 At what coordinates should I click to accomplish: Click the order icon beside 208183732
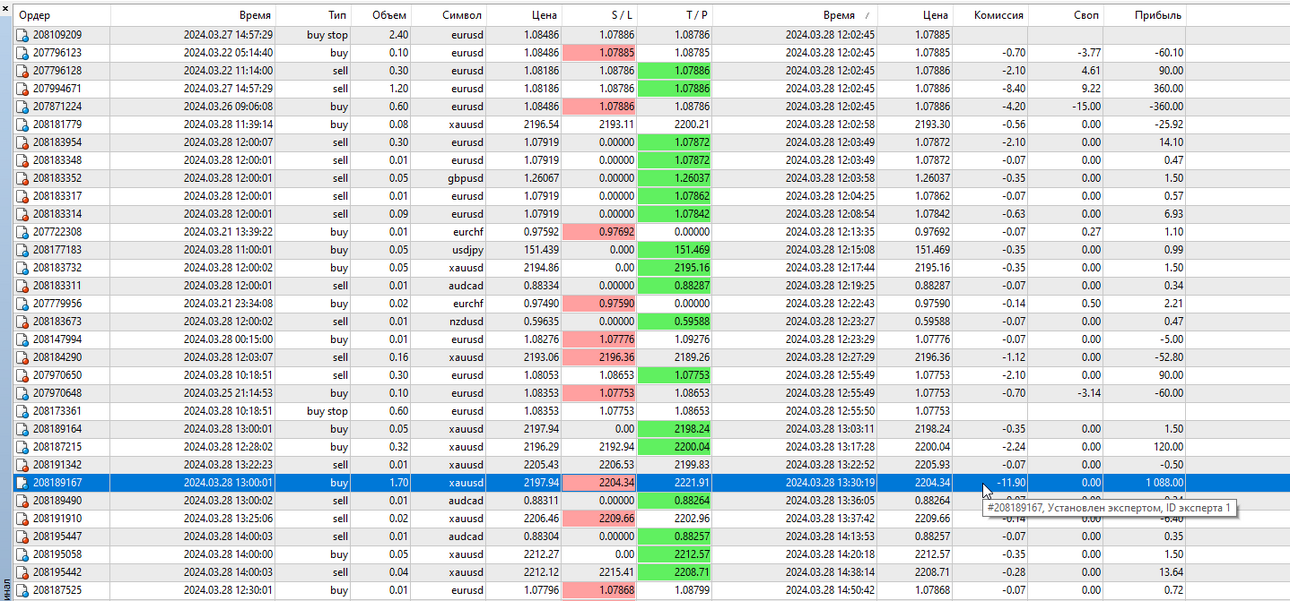(23, 268)
